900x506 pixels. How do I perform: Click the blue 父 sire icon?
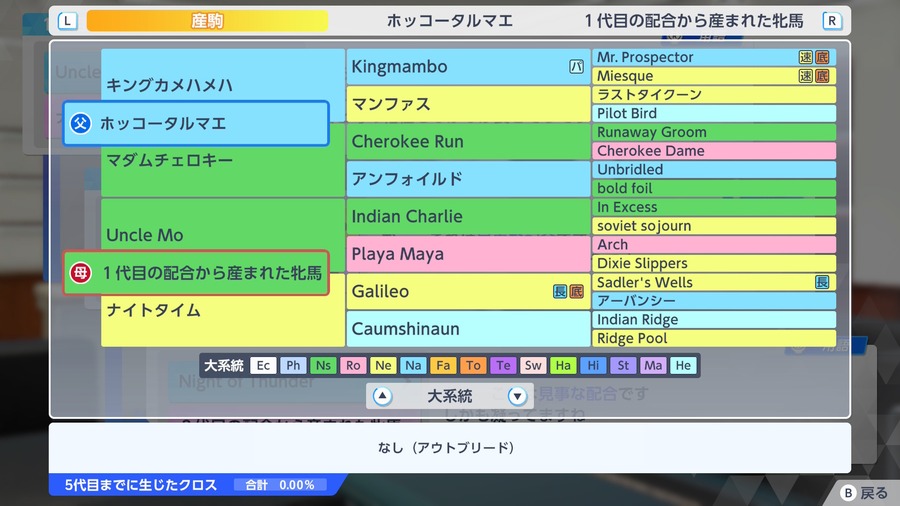81,123
